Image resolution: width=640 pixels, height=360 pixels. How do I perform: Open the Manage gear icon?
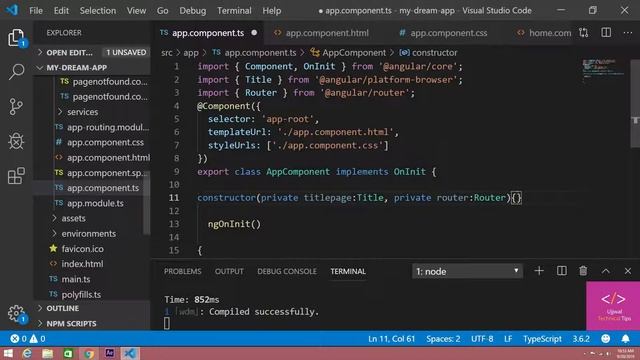coord(16,313)
